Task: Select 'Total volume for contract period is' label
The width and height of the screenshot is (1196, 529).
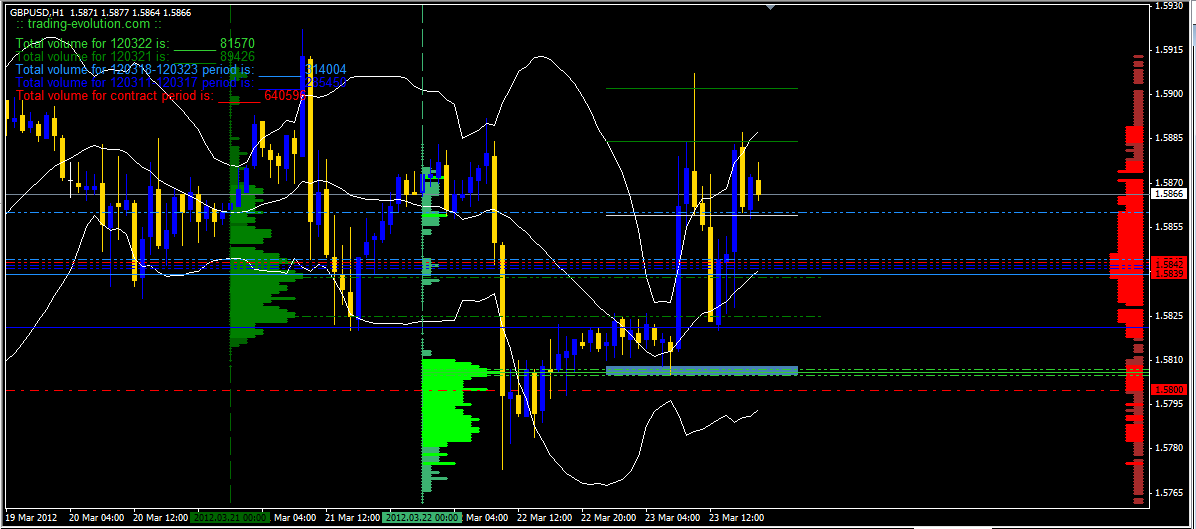Action: click(x=114, y=97)
